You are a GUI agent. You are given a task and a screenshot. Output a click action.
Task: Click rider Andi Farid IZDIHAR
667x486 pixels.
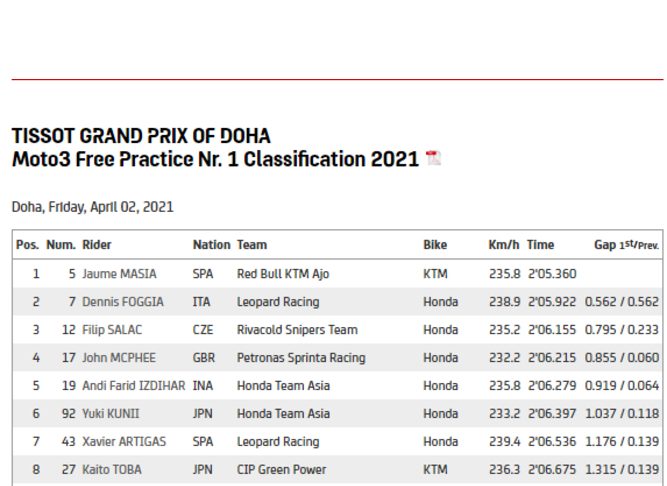134,386
